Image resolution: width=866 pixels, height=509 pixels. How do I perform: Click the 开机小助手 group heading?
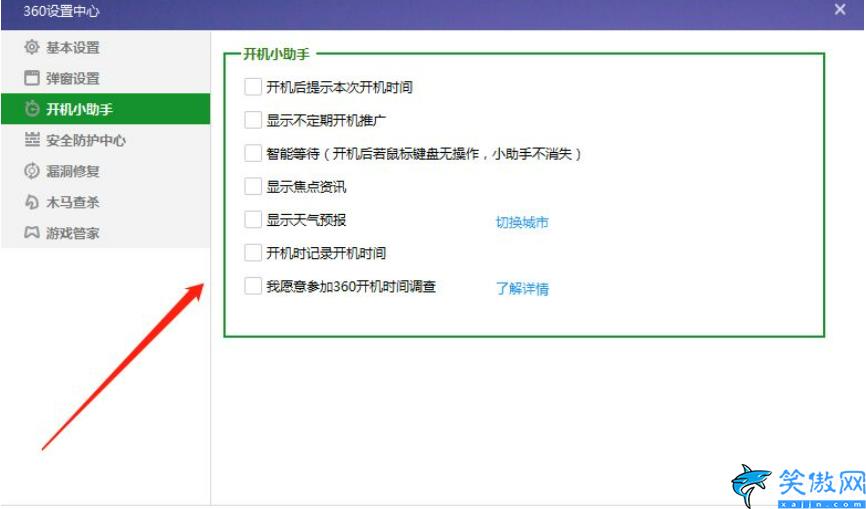[x=277, y=54]
